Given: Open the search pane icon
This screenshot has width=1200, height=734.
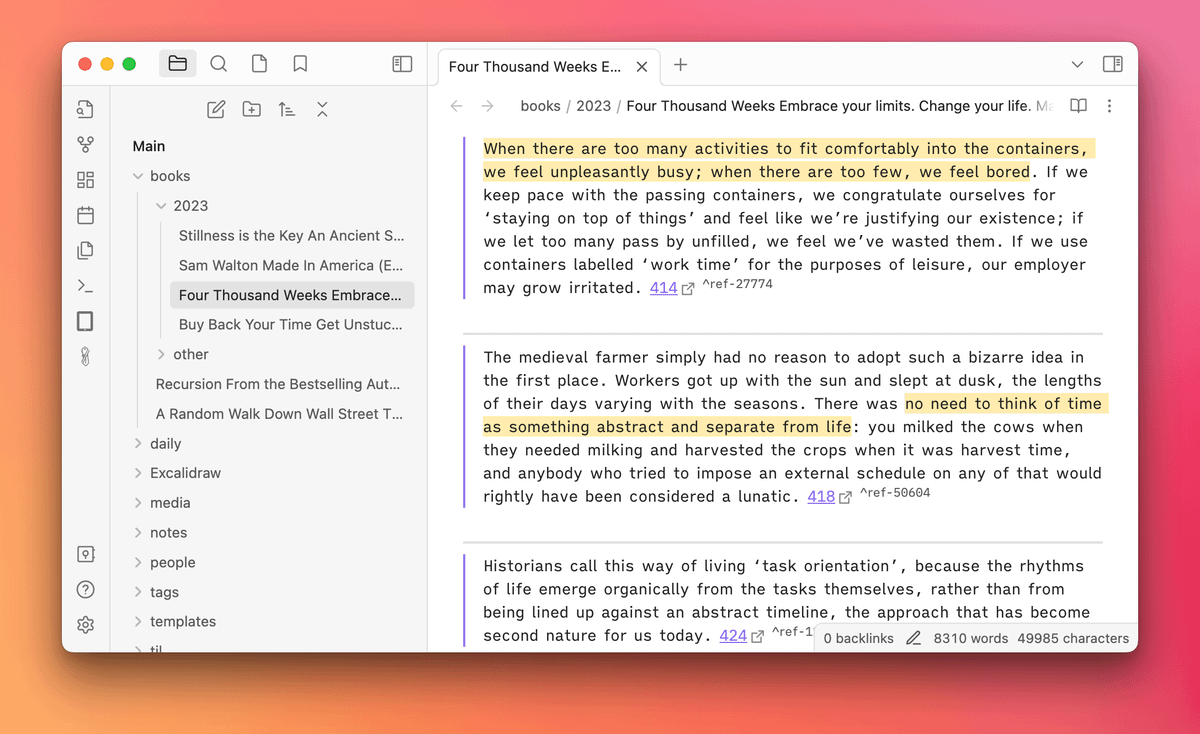Looking at the screenshot, I should click(218, 64).
